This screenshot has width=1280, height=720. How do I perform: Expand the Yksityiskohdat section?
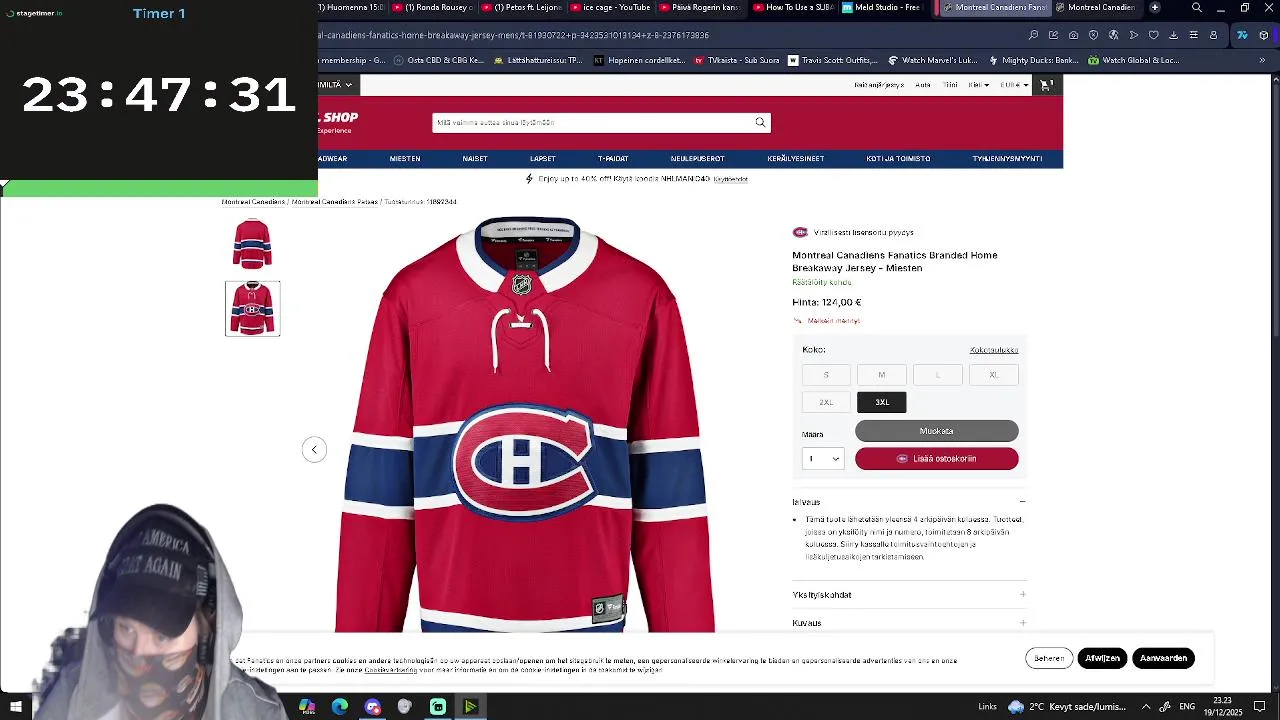[909, 595]
